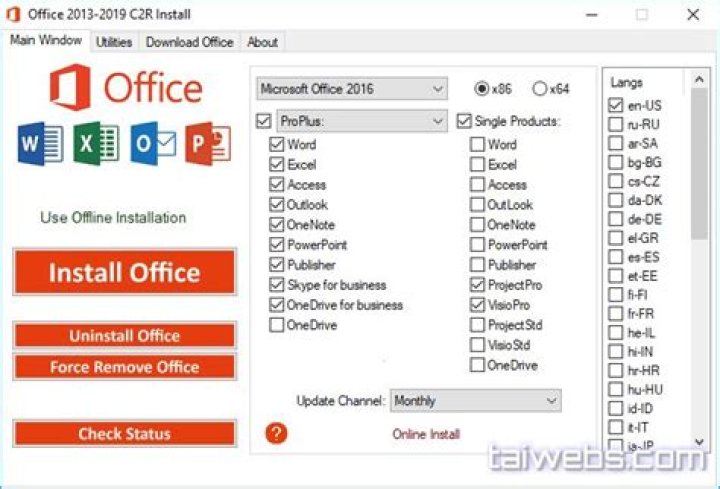Open the Update Channel Monthly dropdown
Image resolution: width=720 pixels, height=489 pixels.
(476, 401)
